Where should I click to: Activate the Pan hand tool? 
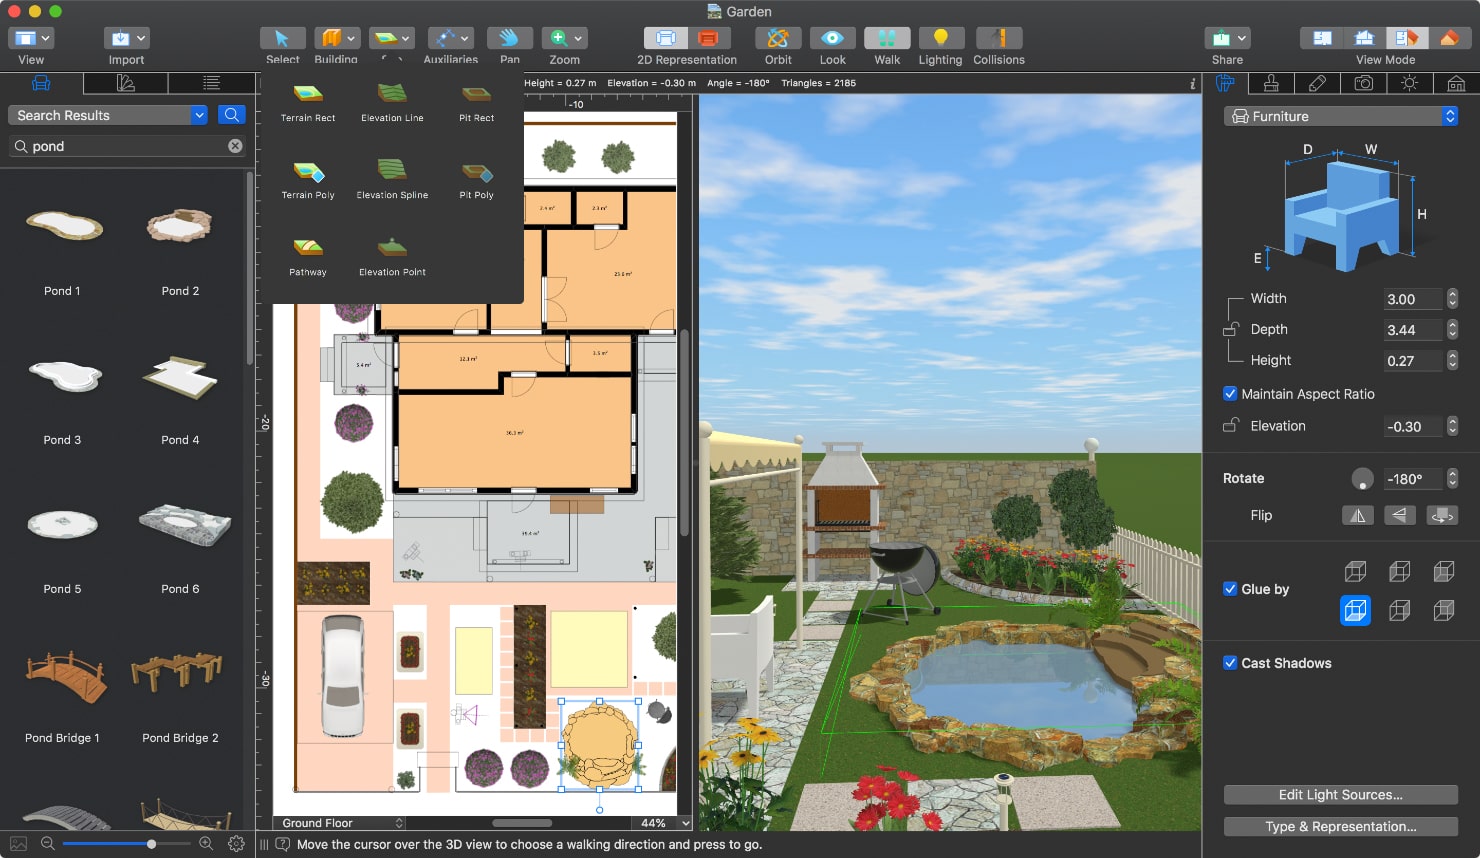click(x=510, y=38)
